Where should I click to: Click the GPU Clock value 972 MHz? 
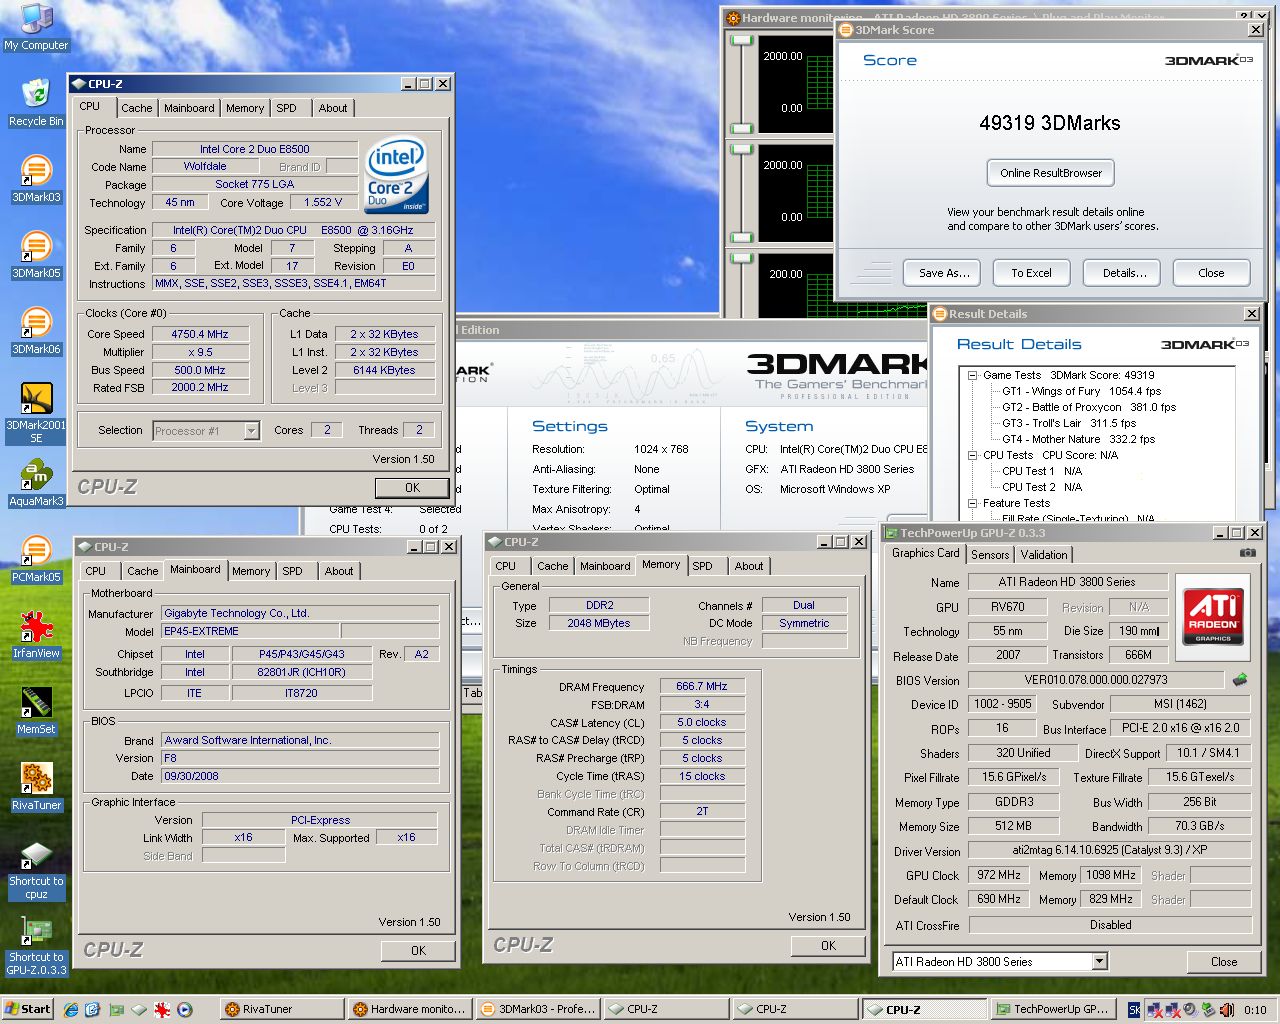pos(999,875)
